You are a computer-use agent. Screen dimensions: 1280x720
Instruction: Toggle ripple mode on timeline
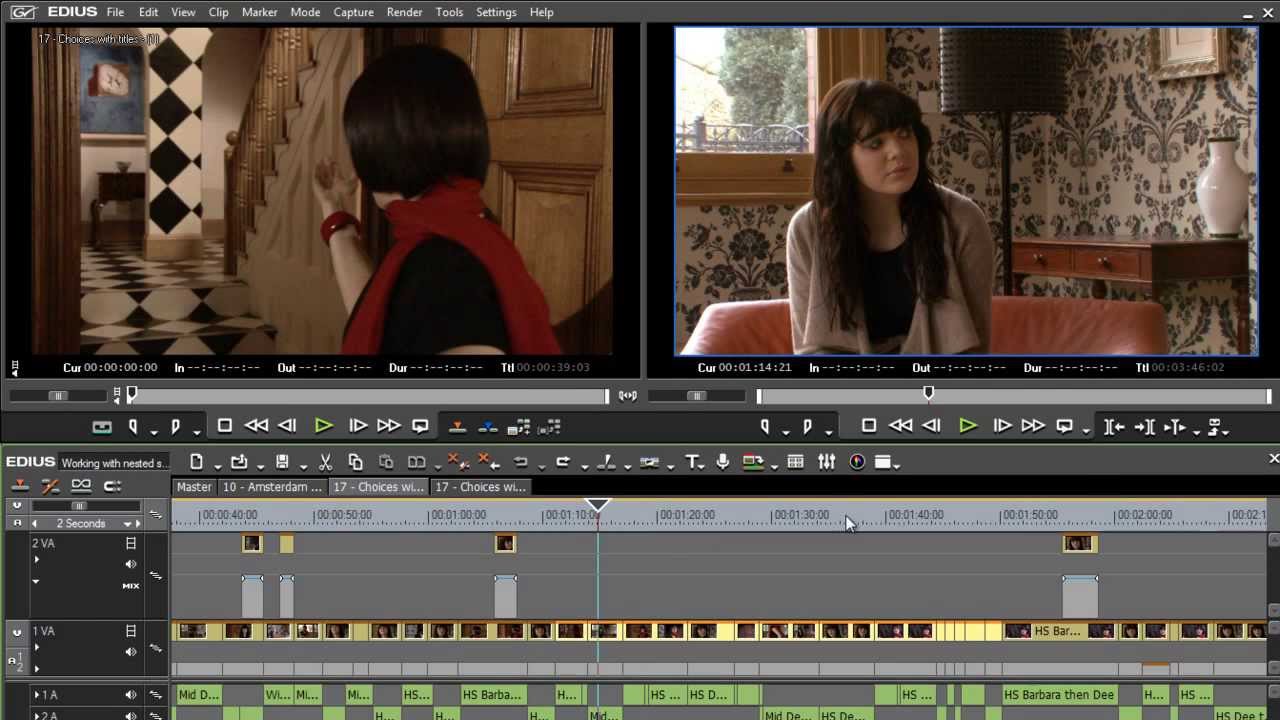[50, 486]
